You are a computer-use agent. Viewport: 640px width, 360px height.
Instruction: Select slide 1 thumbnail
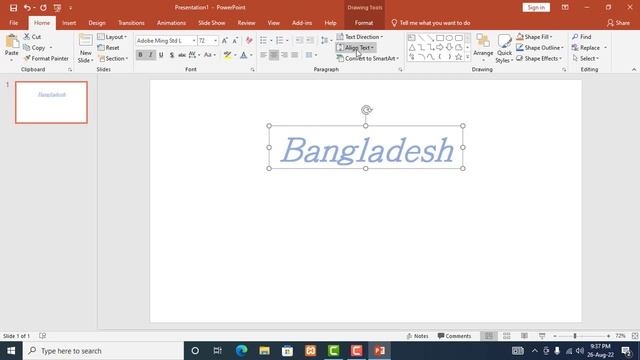coord(51,102)
